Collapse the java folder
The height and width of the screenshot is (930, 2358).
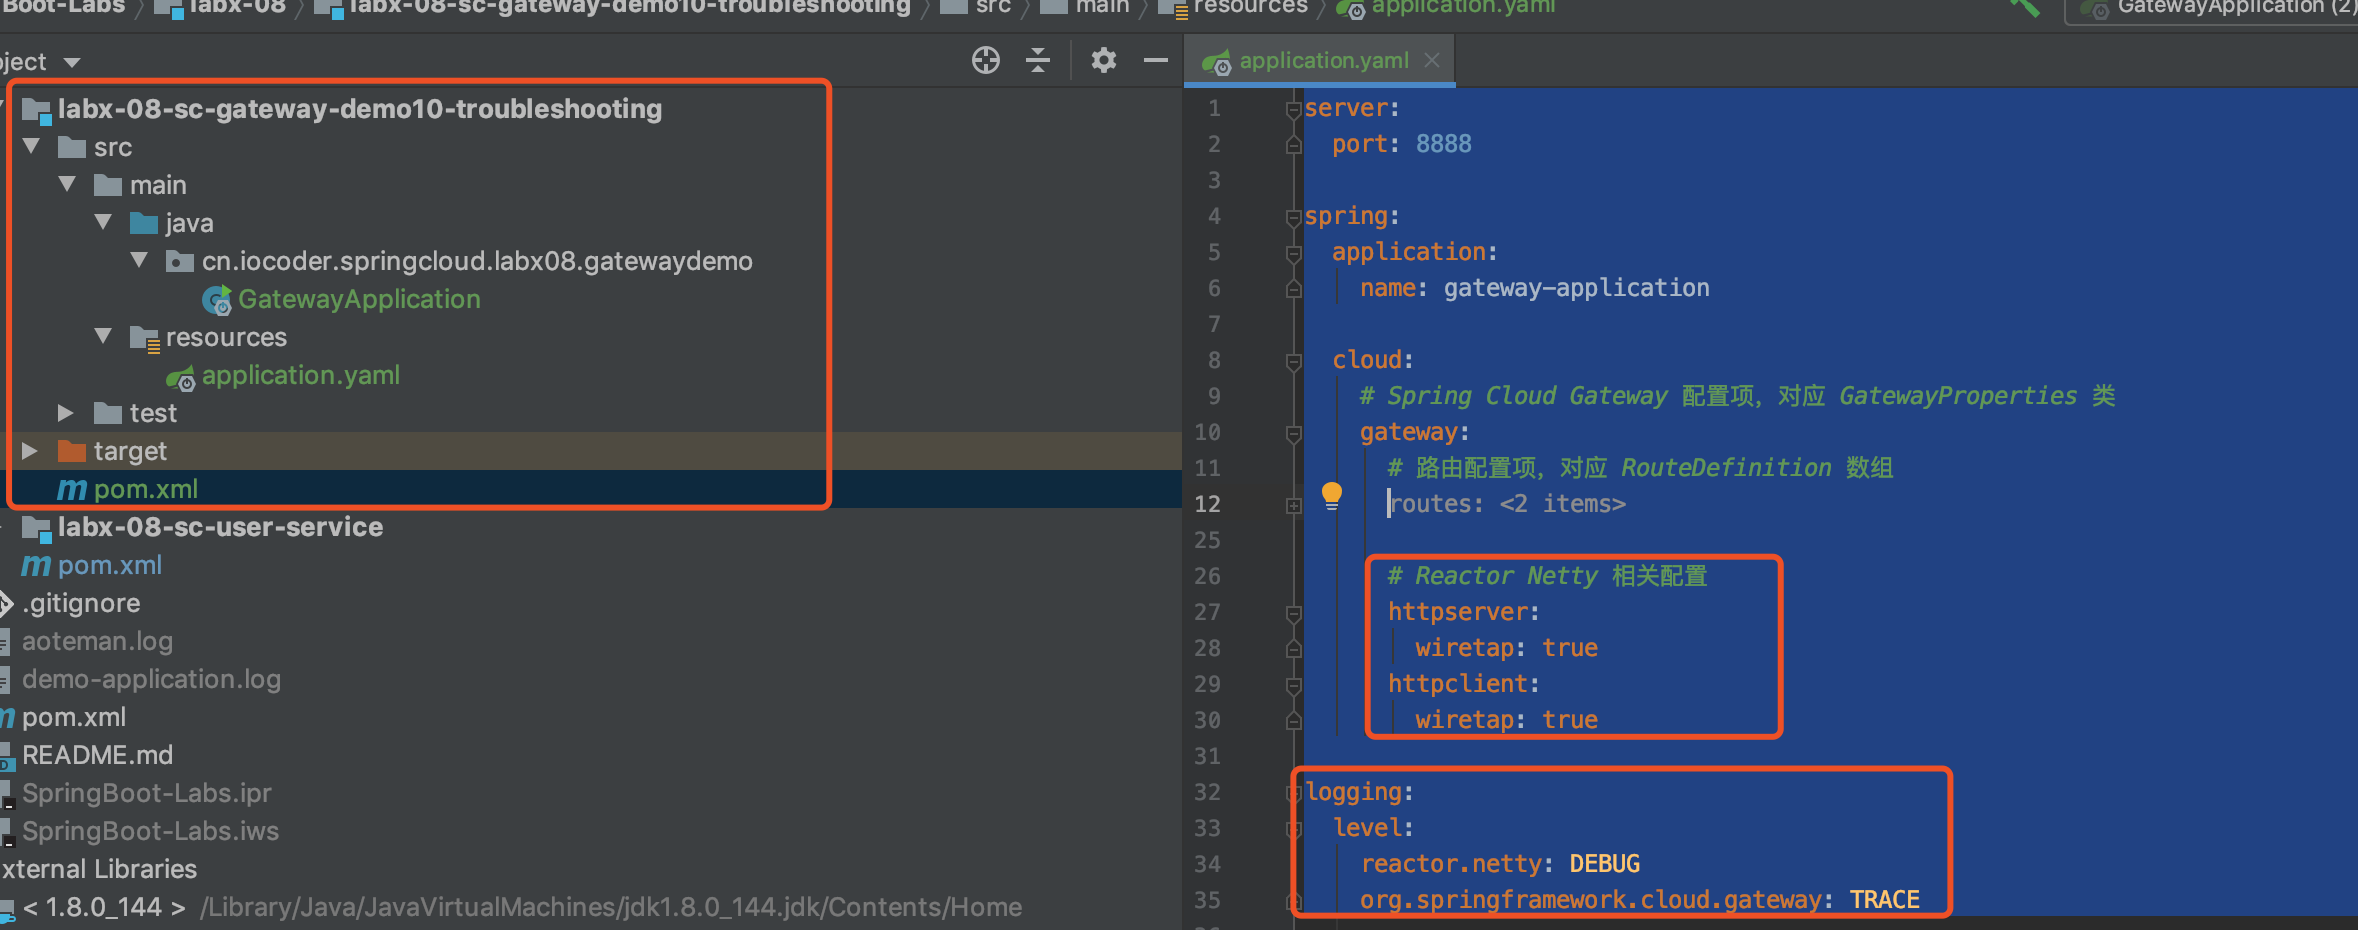pyautogui.click(x=103, y=222)
